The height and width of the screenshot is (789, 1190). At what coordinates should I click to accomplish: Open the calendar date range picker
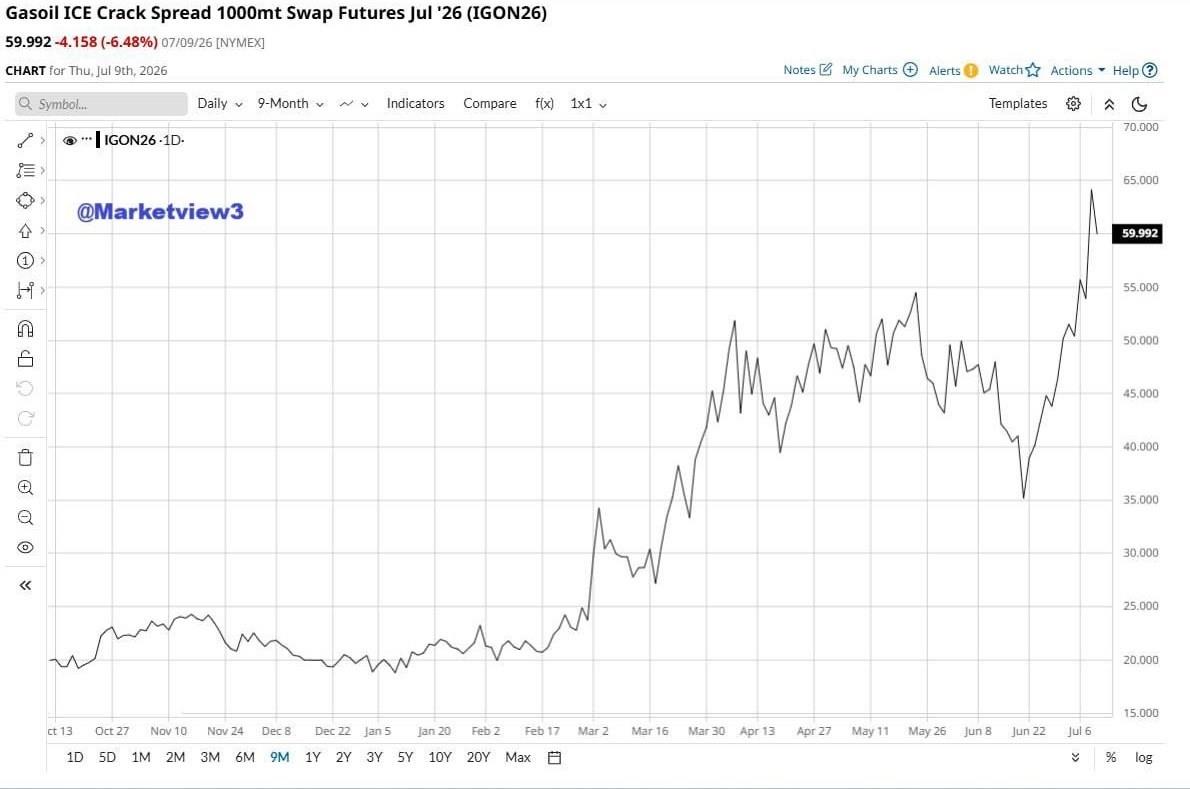555,757
